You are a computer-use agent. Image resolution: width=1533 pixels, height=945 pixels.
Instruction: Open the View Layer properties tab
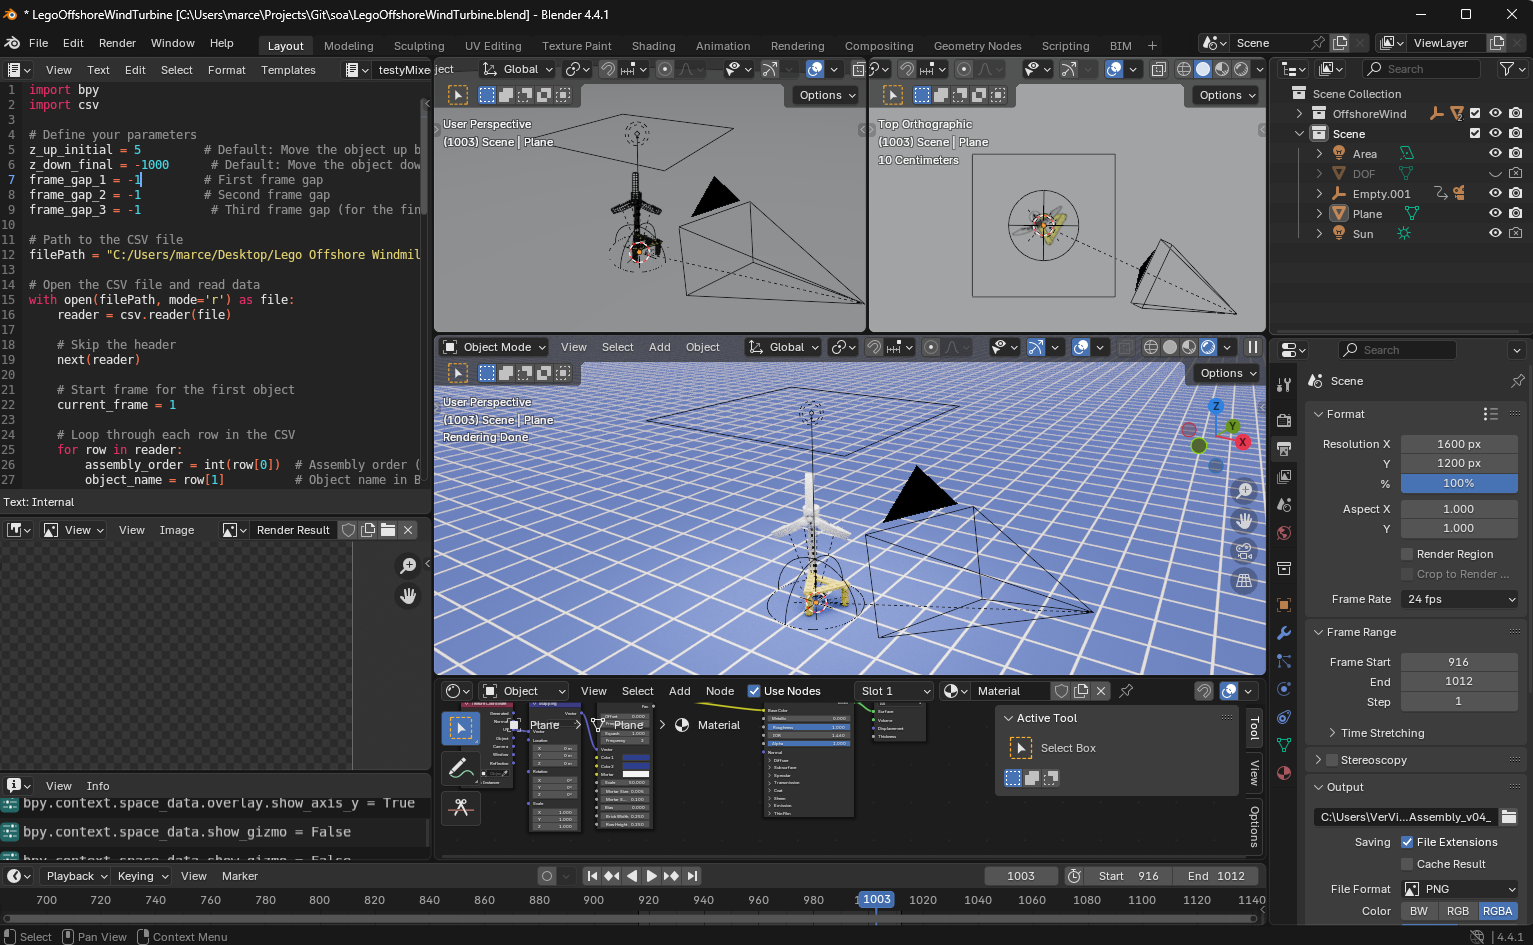tap(1284, 477)
